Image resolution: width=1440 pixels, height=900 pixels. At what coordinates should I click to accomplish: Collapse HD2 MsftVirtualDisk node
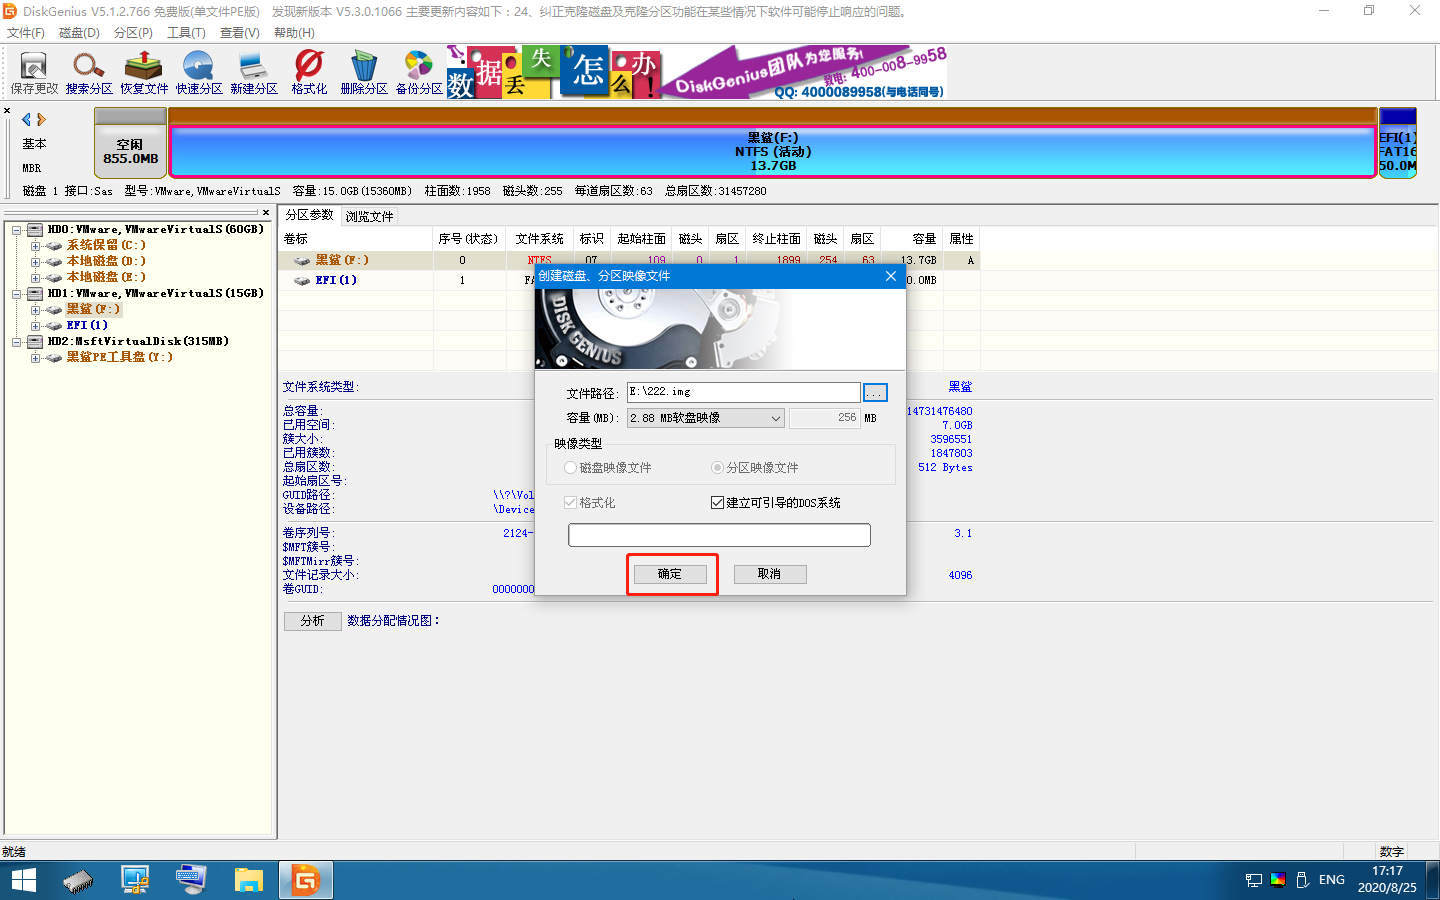point(17,342)
